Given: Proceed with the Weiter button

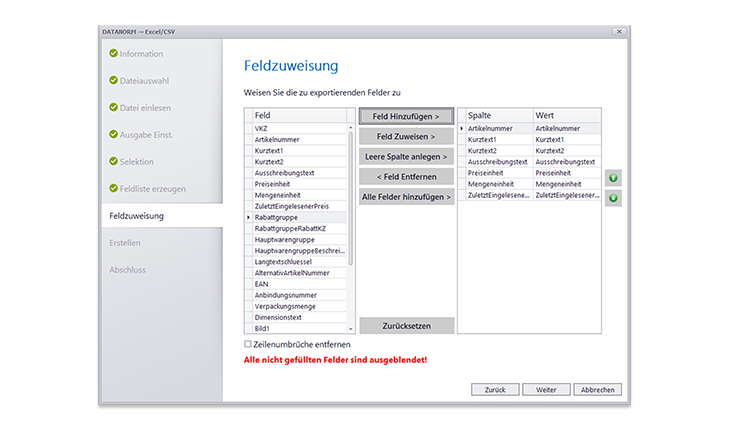Looking at the screenshot, I should tap(546, 390).
